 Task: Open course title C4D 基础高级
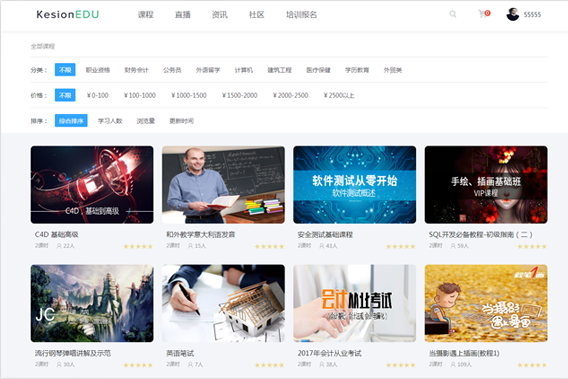(x=57, y=234)
